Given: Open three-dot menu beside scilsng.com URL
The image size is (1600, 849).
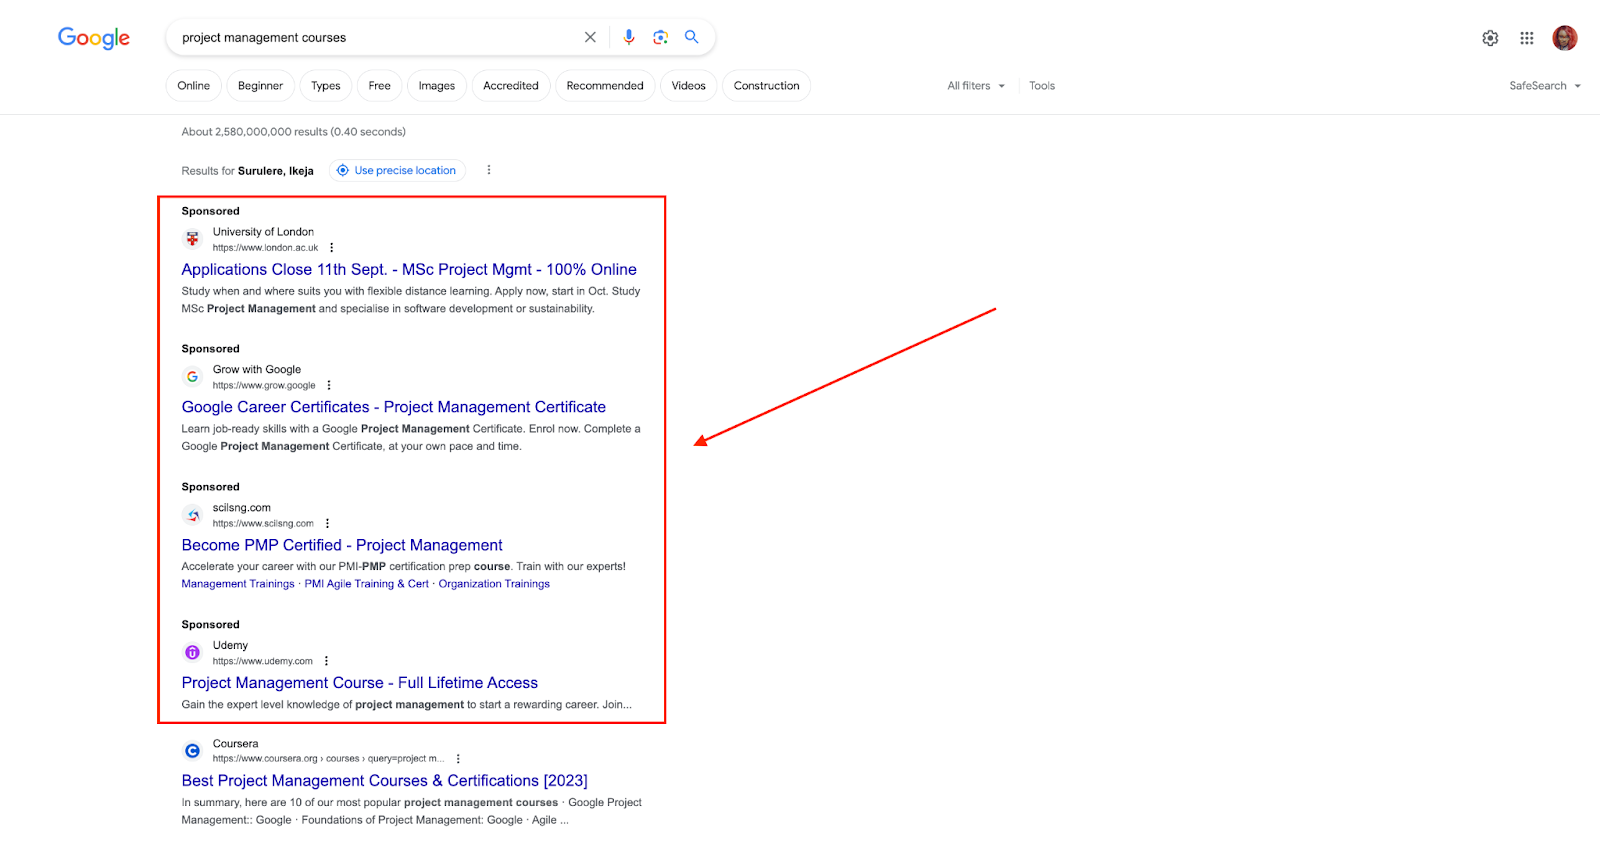Looking at the screenshot, I should click(x=327, y=524).
